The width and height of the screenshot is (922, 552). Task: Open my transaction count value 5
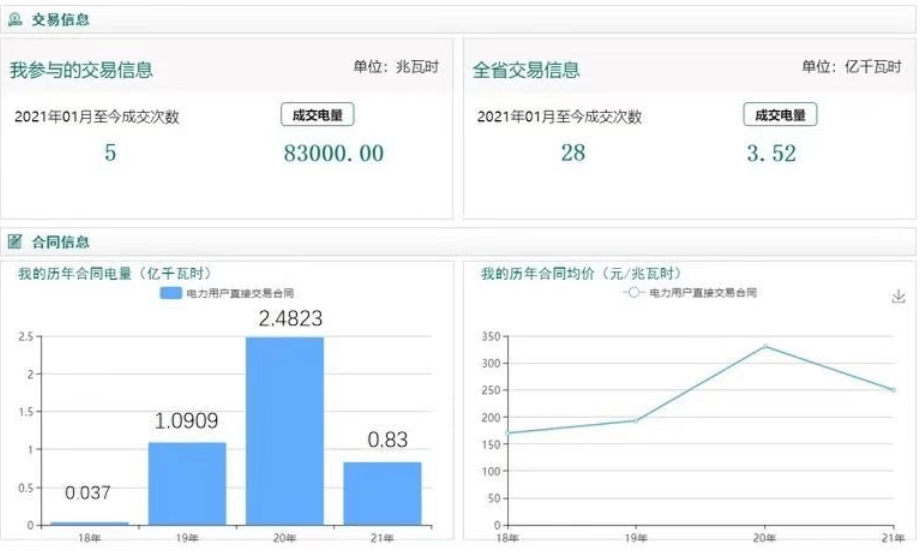tap(110, 153)
